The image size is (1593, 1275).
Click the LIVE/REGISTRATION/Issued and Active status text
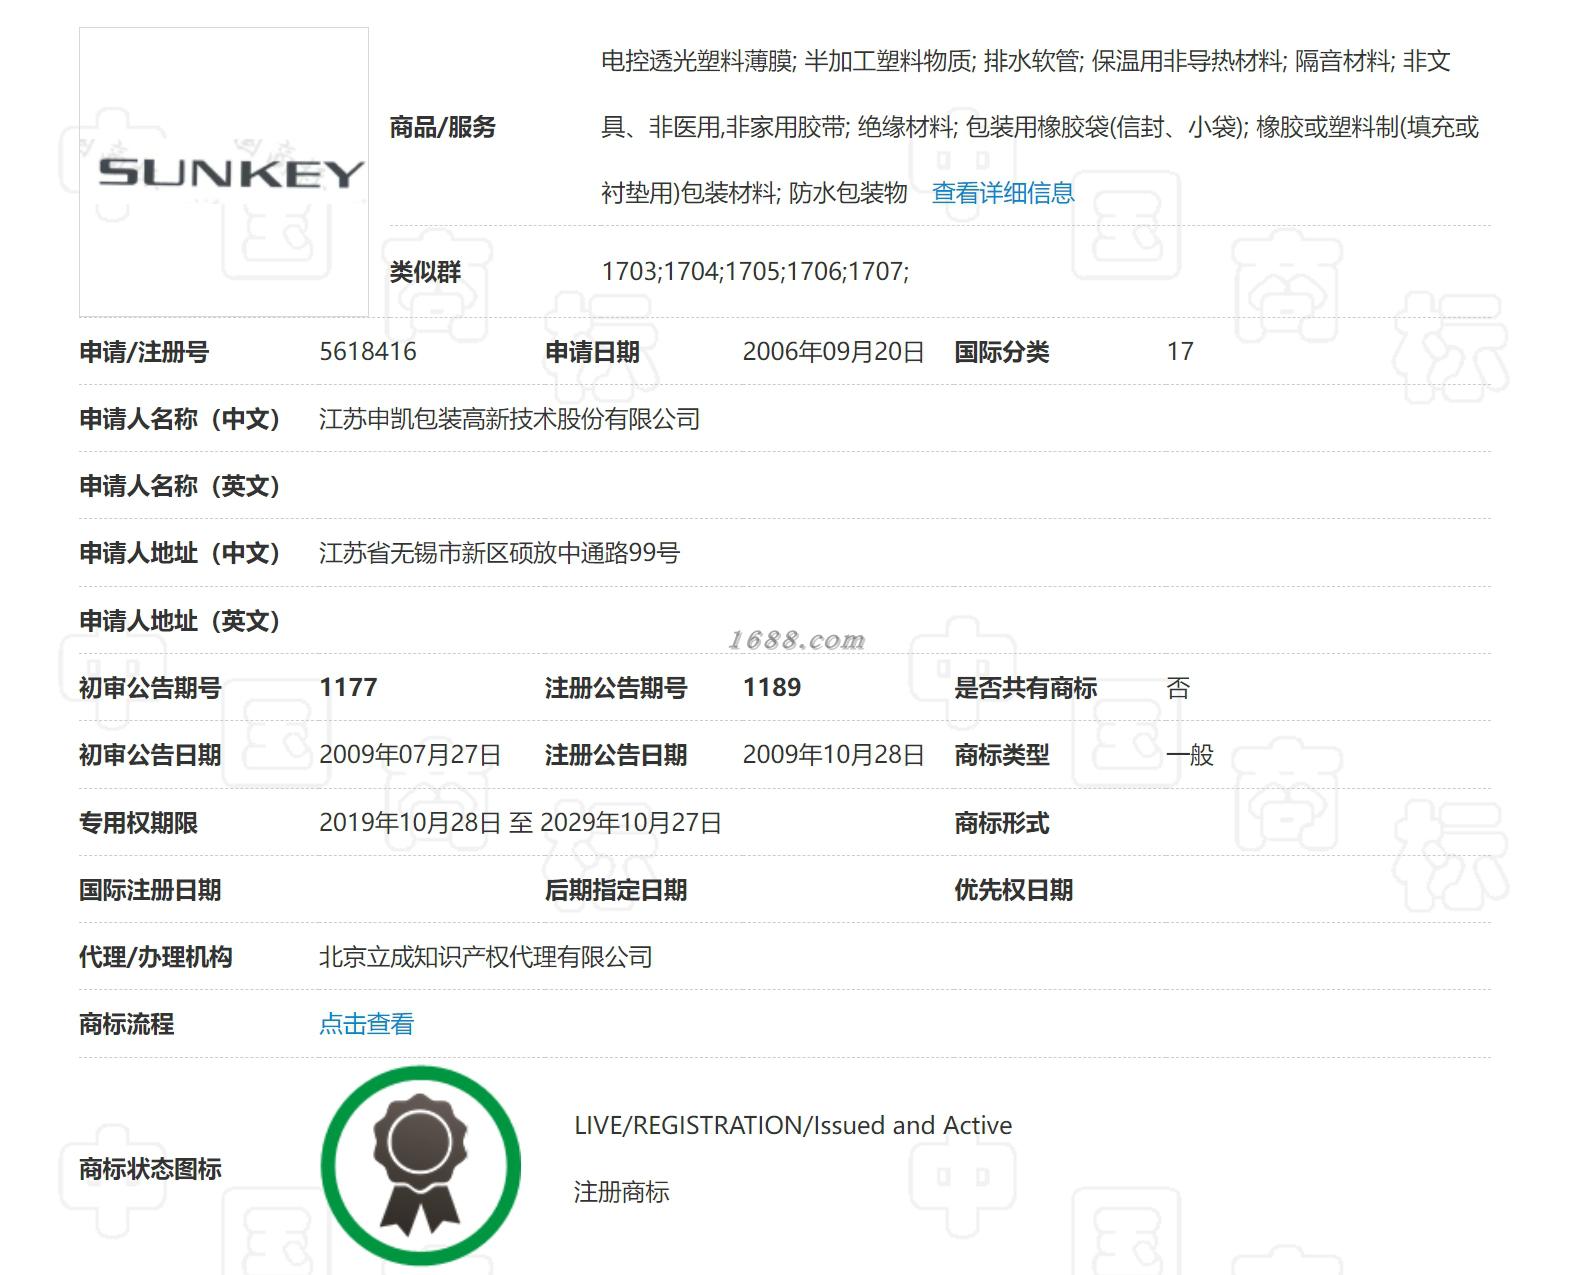793,1125
